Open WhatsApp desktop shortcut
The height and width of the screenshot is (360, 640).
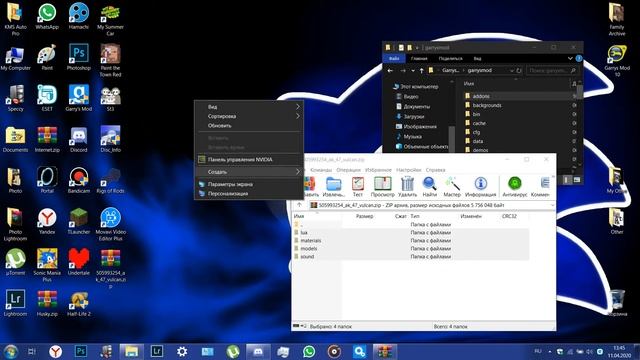pyautogui.click(x=47, y=16)
